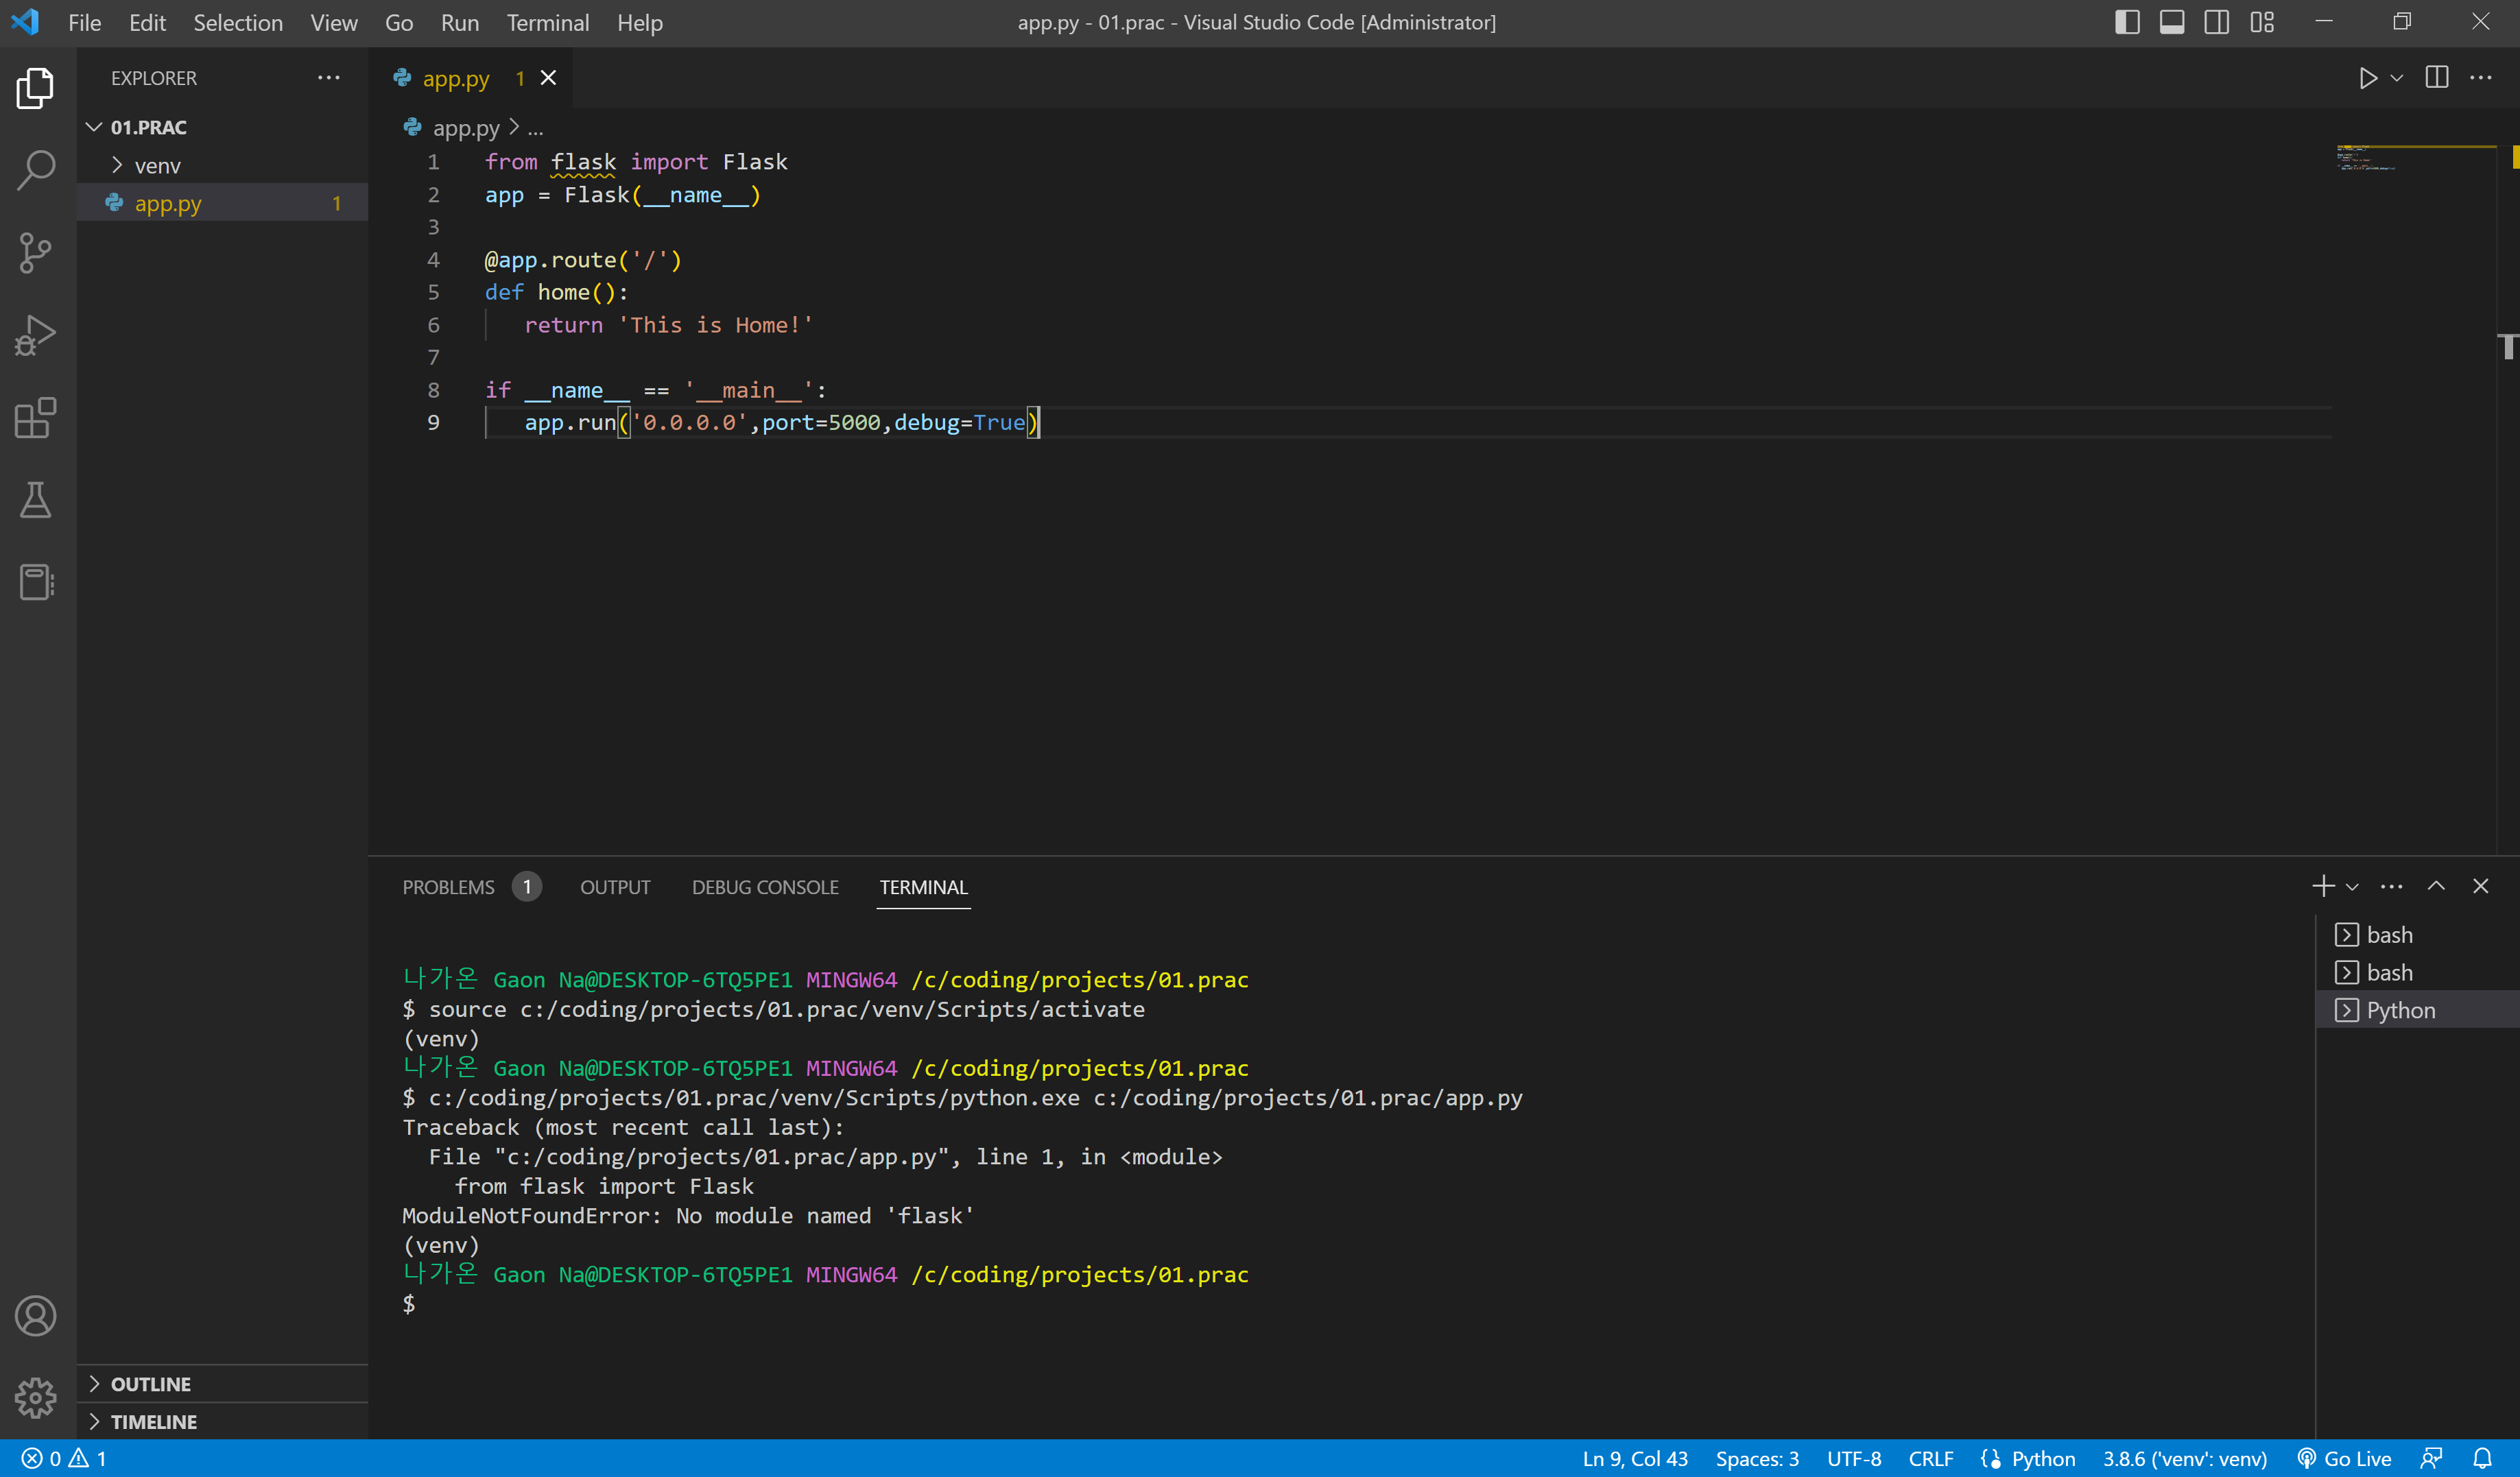Select app.py in the Explorer tree
The image size is (2520, 1477).
click(x=222, y=203)
